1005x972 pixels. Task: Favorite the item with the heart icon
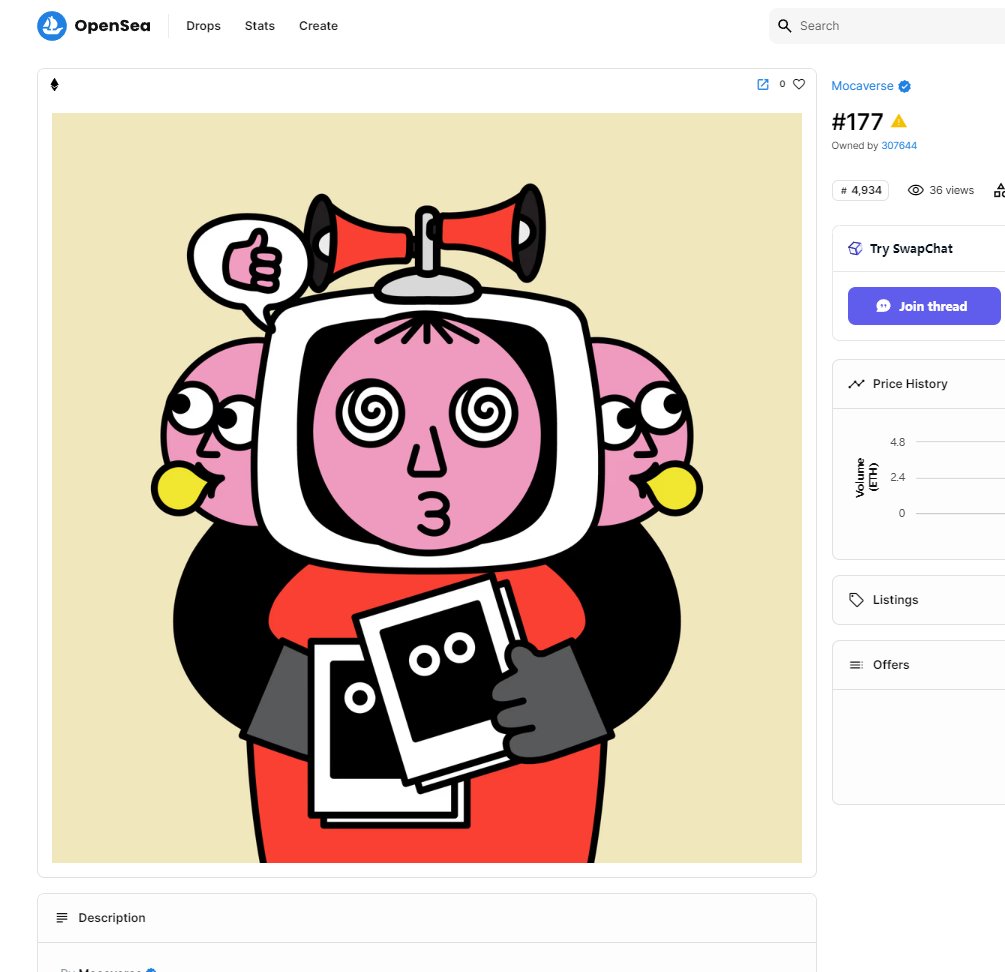(x=799, y=84)
